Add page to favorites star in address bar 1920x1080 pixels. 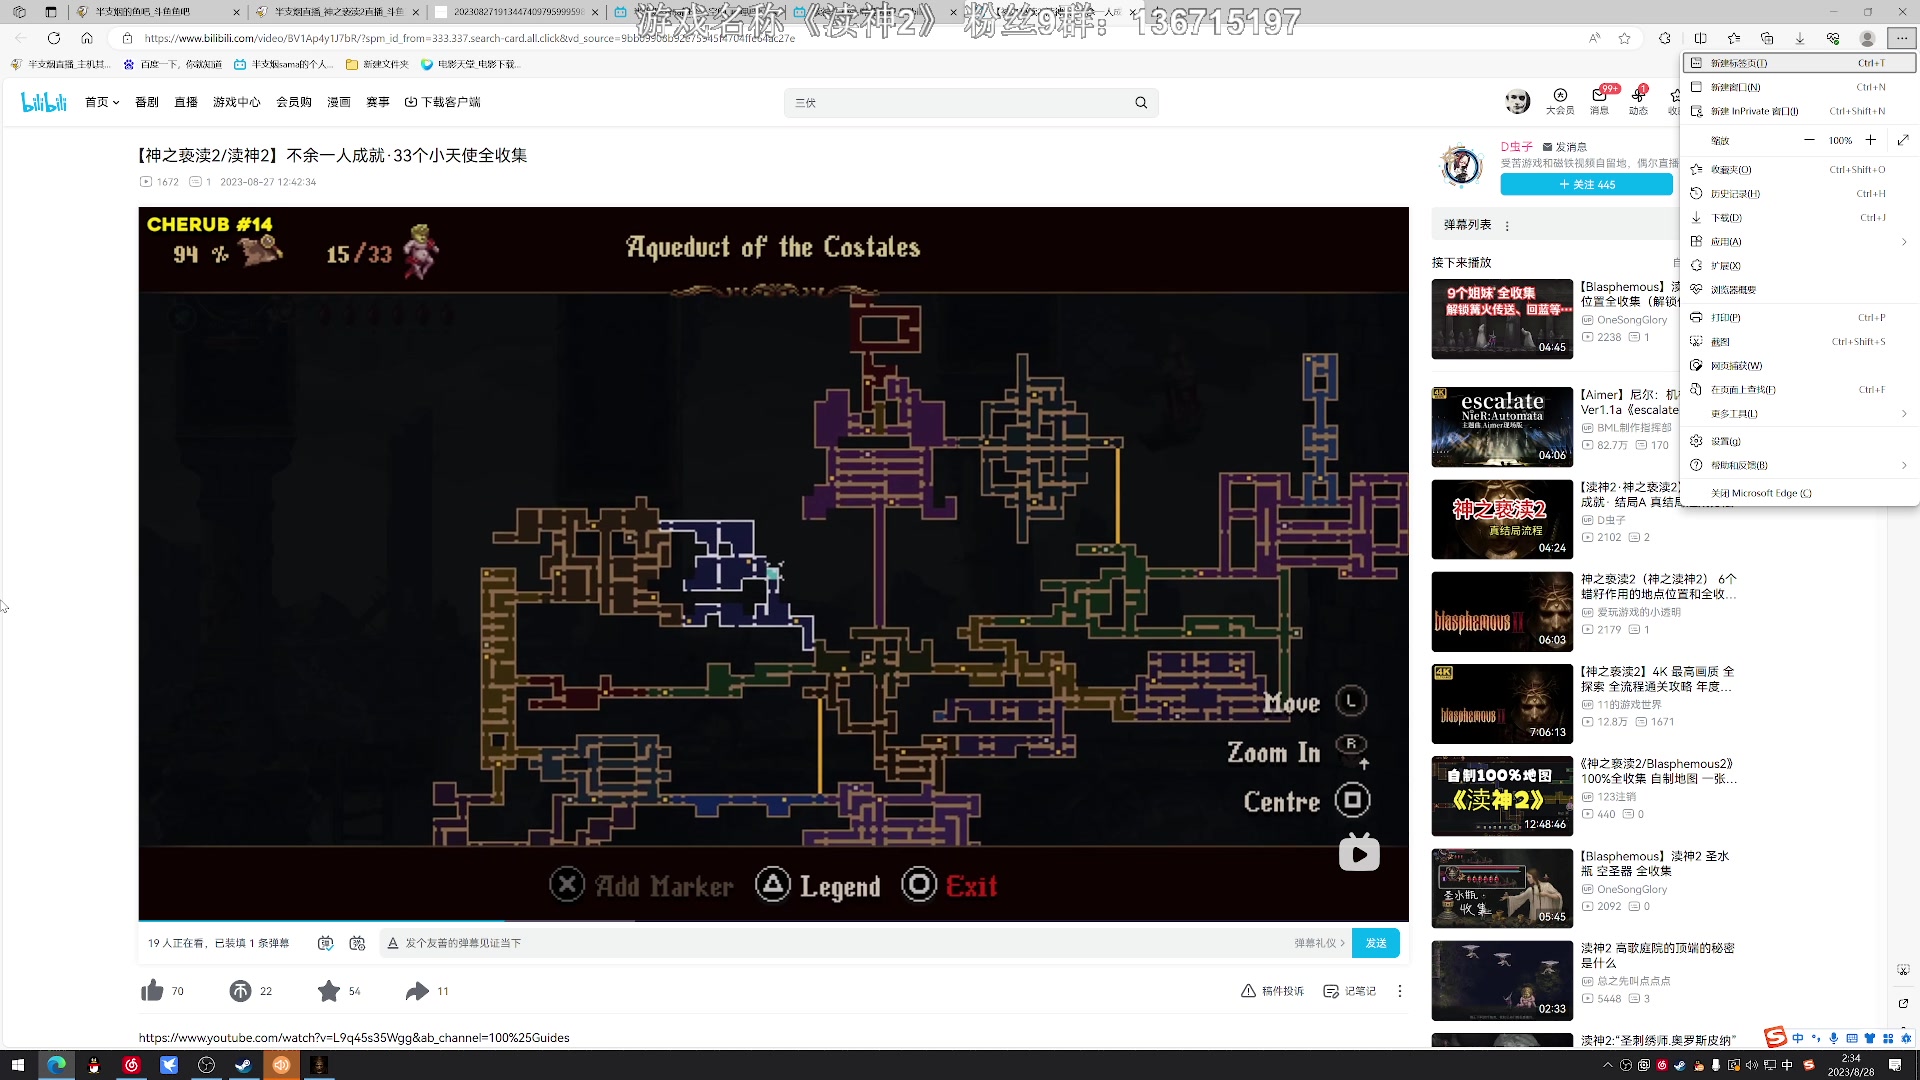pos(1624,38)
